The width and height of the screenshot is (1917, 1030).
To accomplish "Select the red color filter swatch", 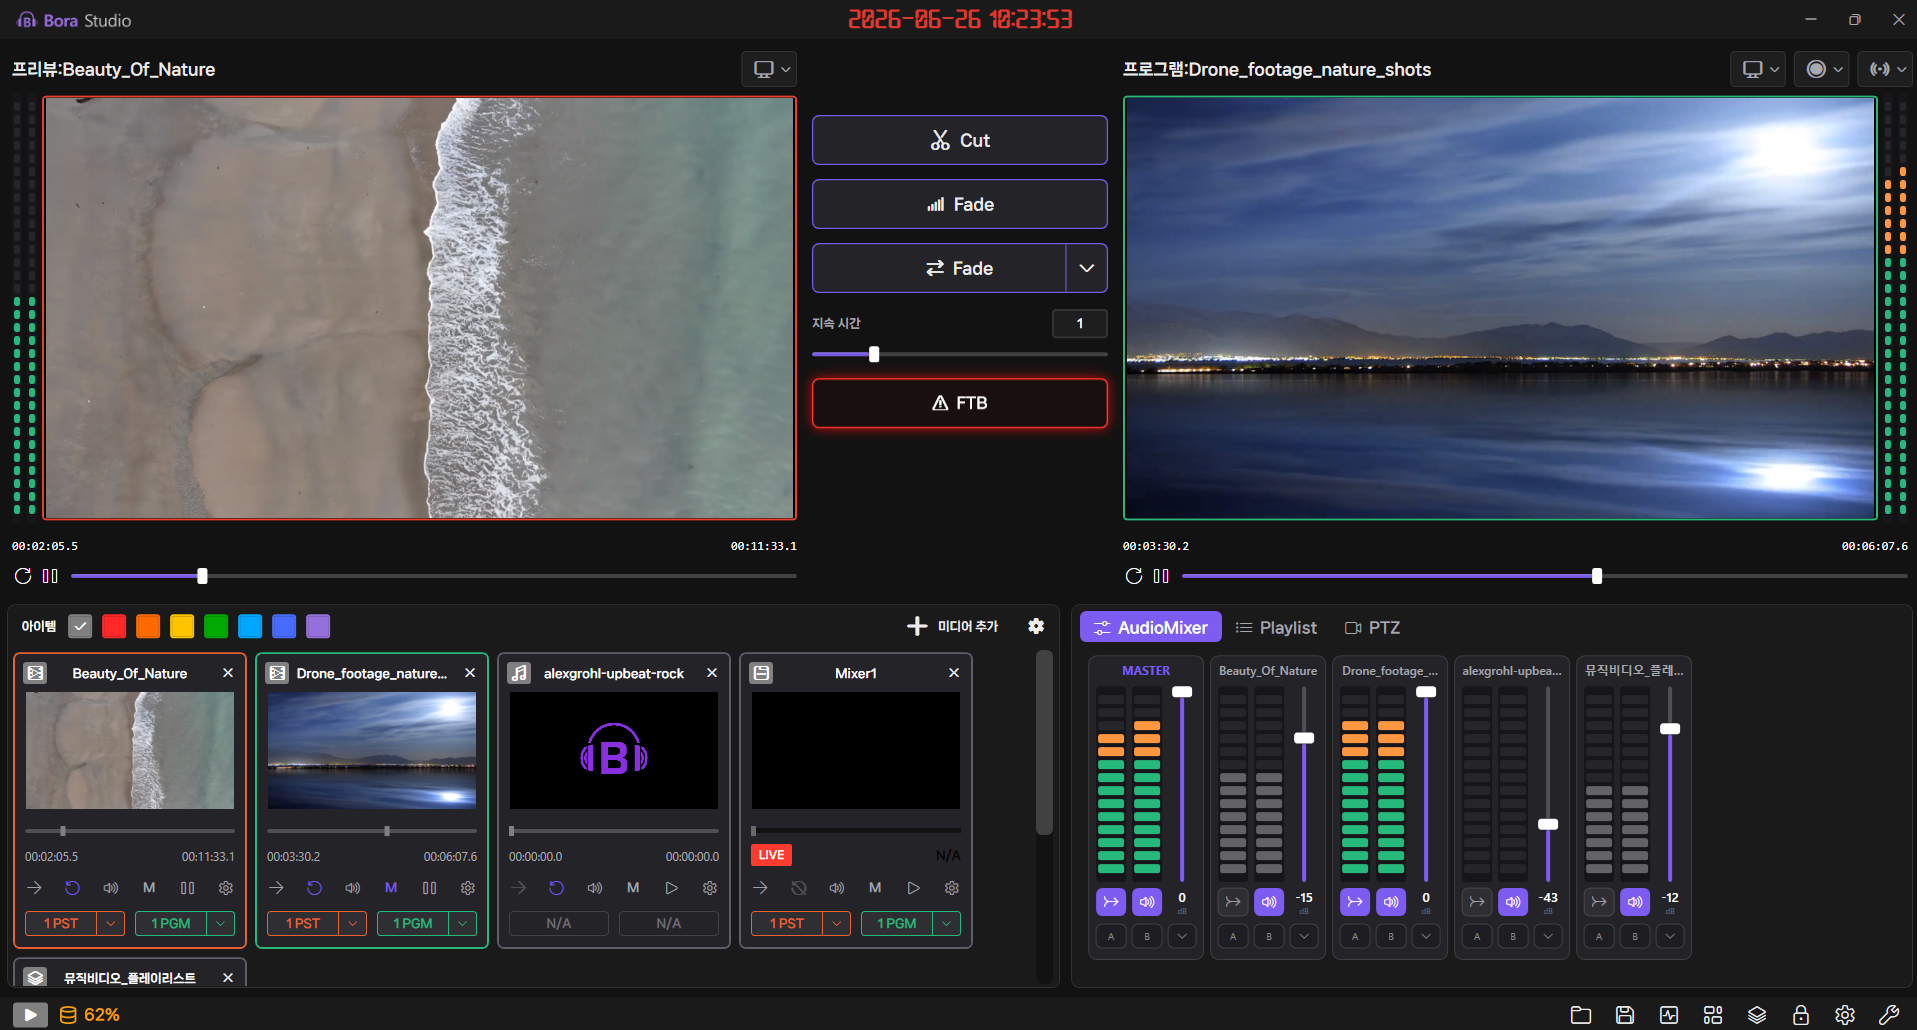I will tap(114, 626).
